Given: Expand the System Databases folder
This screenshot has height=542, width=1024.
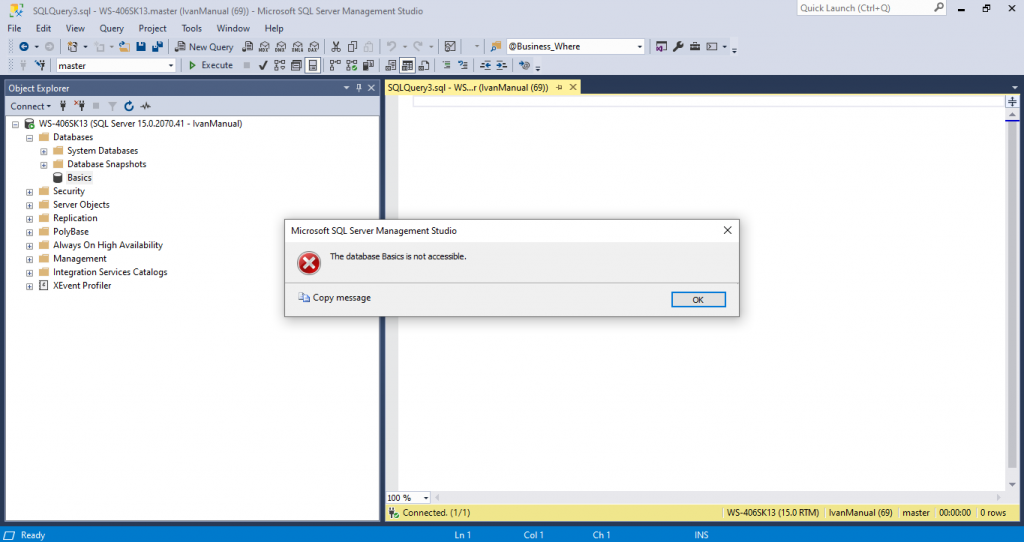Looking at the screenshot, I should point(44,151).
